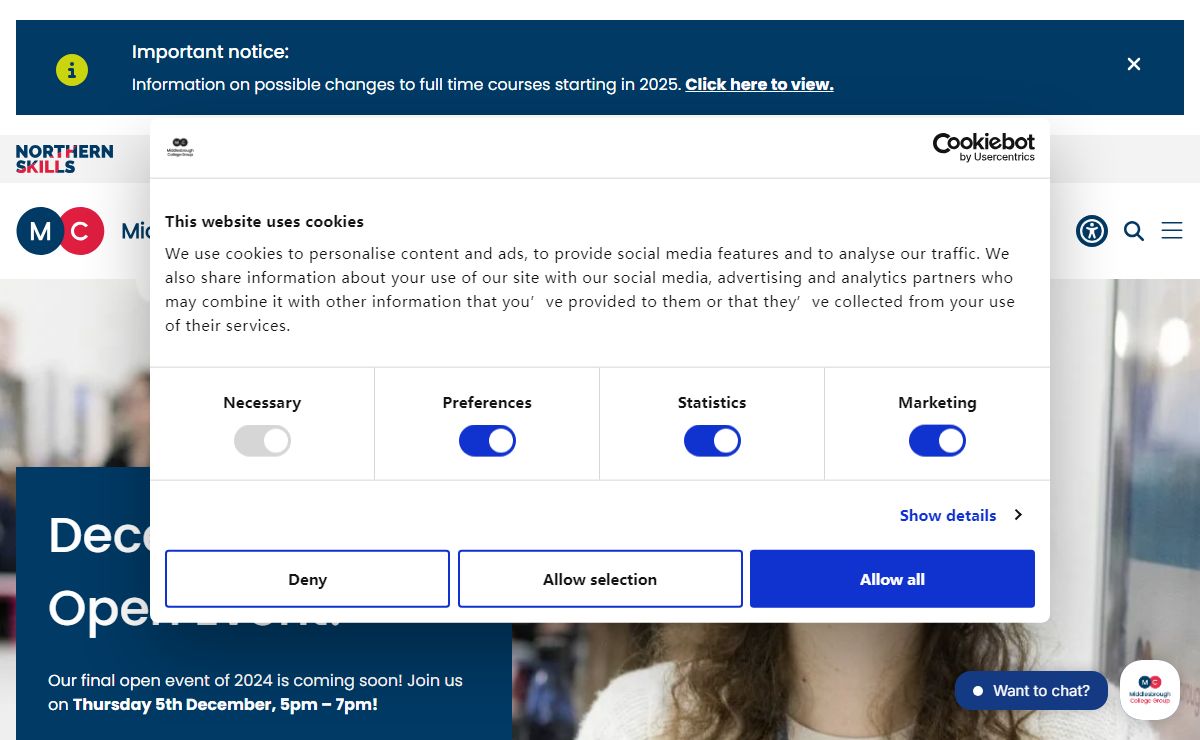
Task: Click the 'Statistics' category label
Action: 712,403
